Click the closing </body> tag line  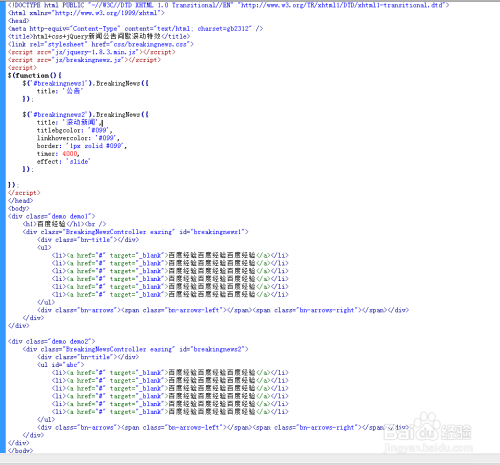20,450
